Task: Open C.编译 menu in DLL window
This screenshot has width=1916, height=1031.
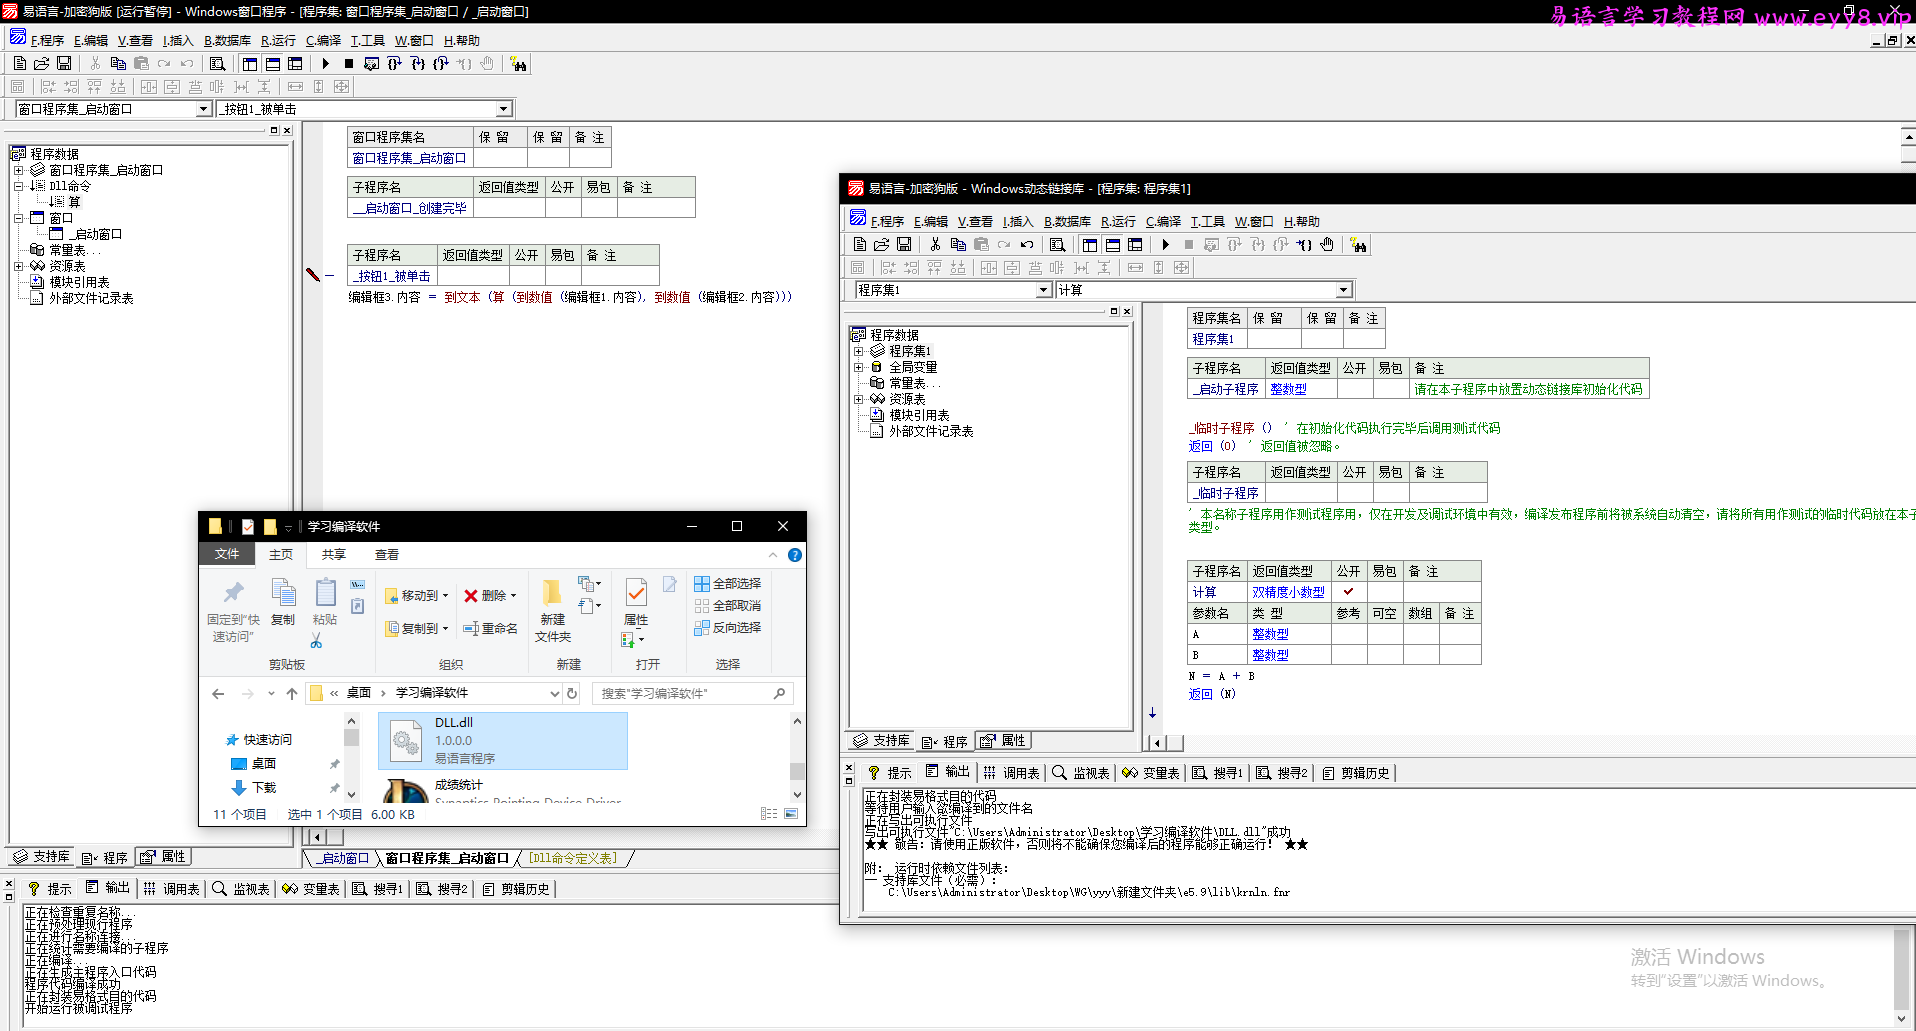Action: pyautogui.click(x=1163, y=222)
